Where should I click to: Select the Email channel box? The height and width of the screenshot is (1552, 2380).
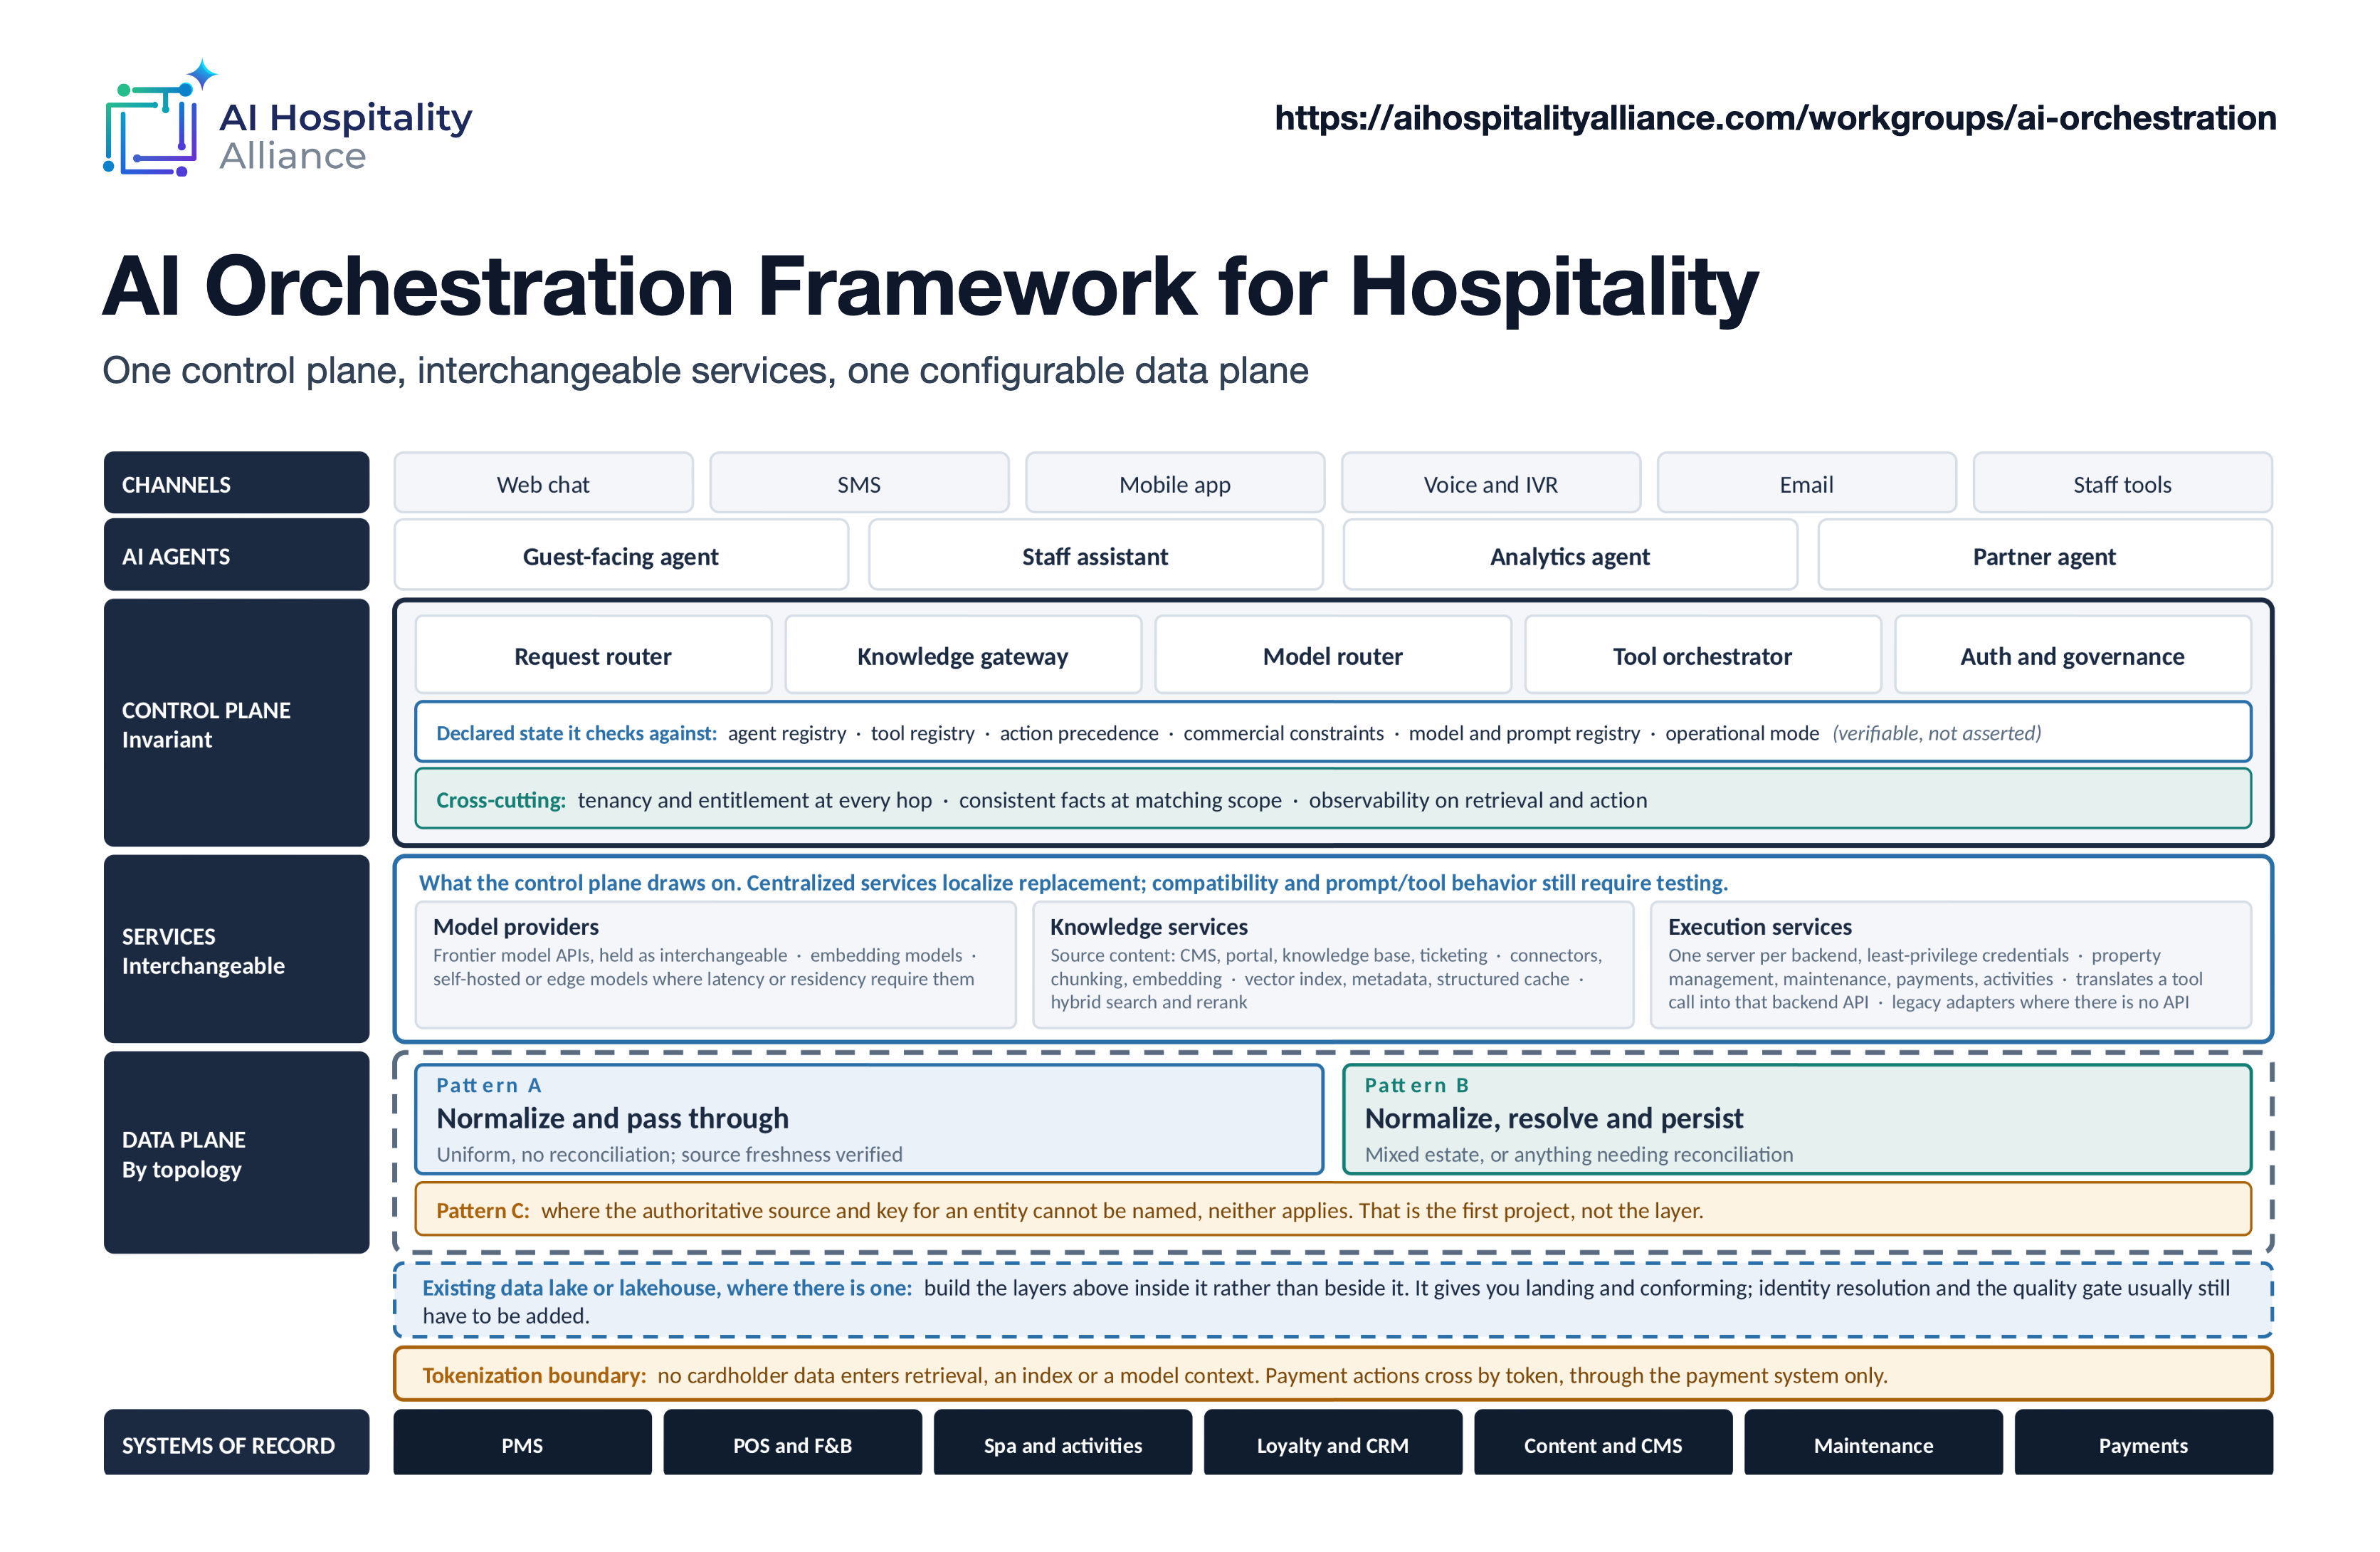coord(1807,484)
